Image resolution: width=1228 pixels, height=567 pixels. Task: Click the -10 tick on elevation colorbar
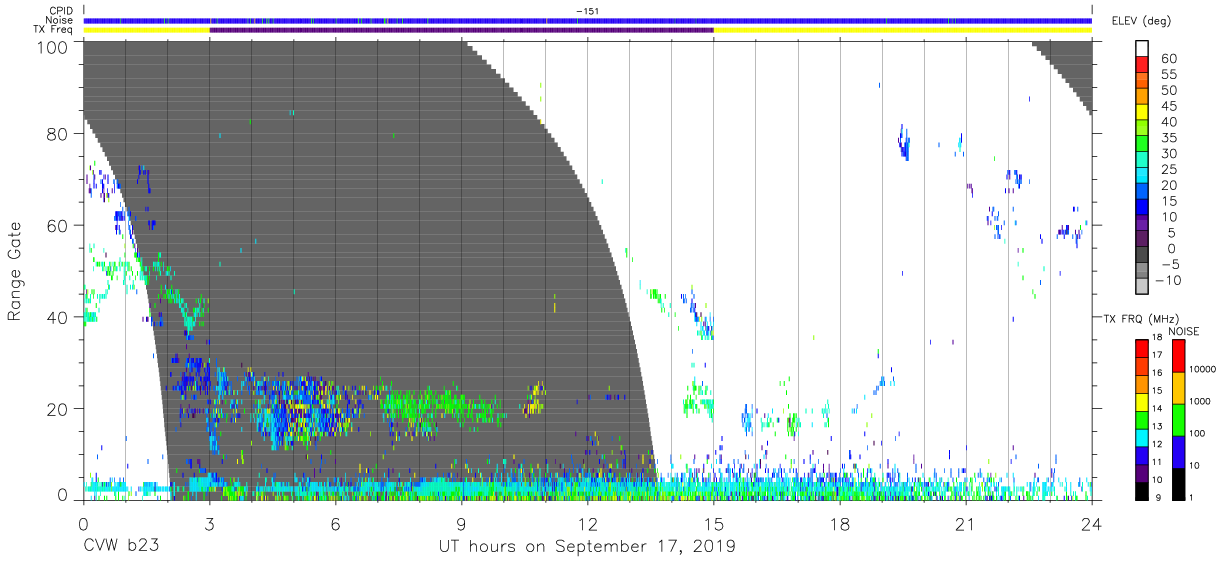pyautogui.click(x=1167, y=281)
